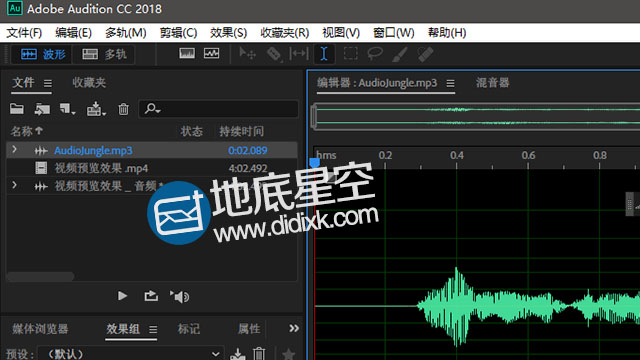Delete selected file with trash icon
Screen dimensions: 640x360
point(123,109)
